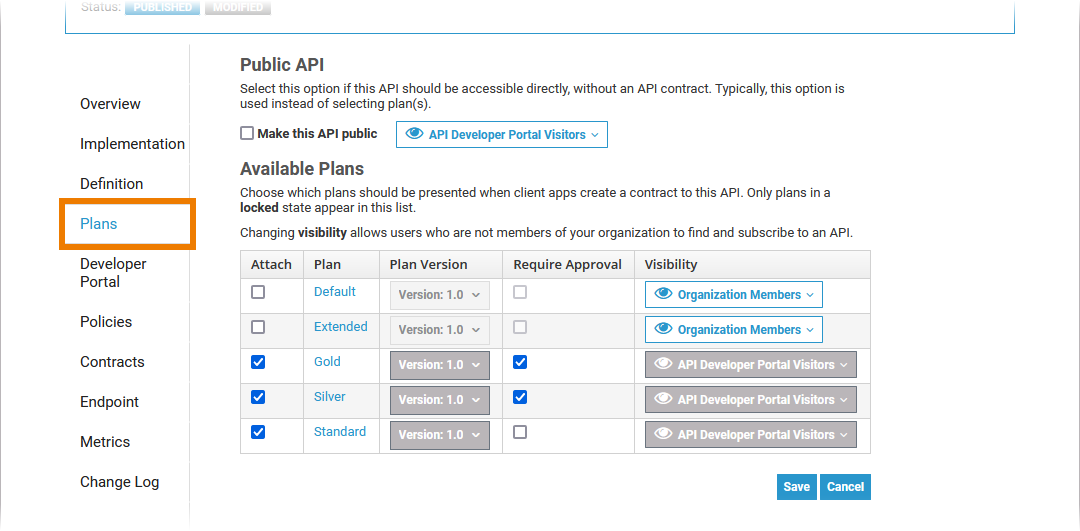Image resolution: width=1080 pixels, height=531 pixels.
Task: Click the eye icon in Silver plan row
Action: pos(663,399)
